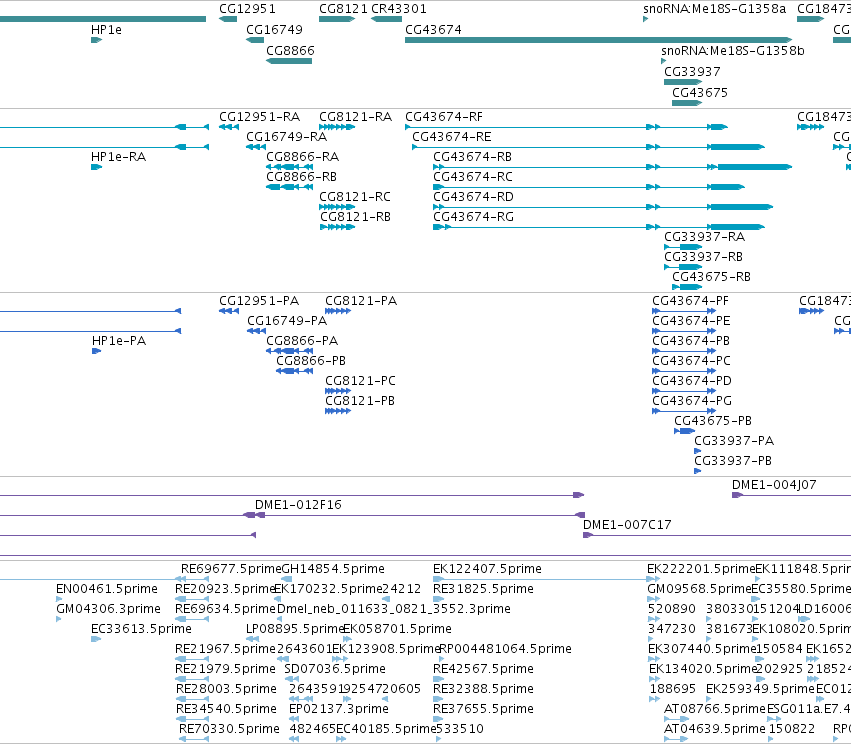Select transcript CG43674-RF
This screenshot has width=851, height=744.
click(444, 117)
